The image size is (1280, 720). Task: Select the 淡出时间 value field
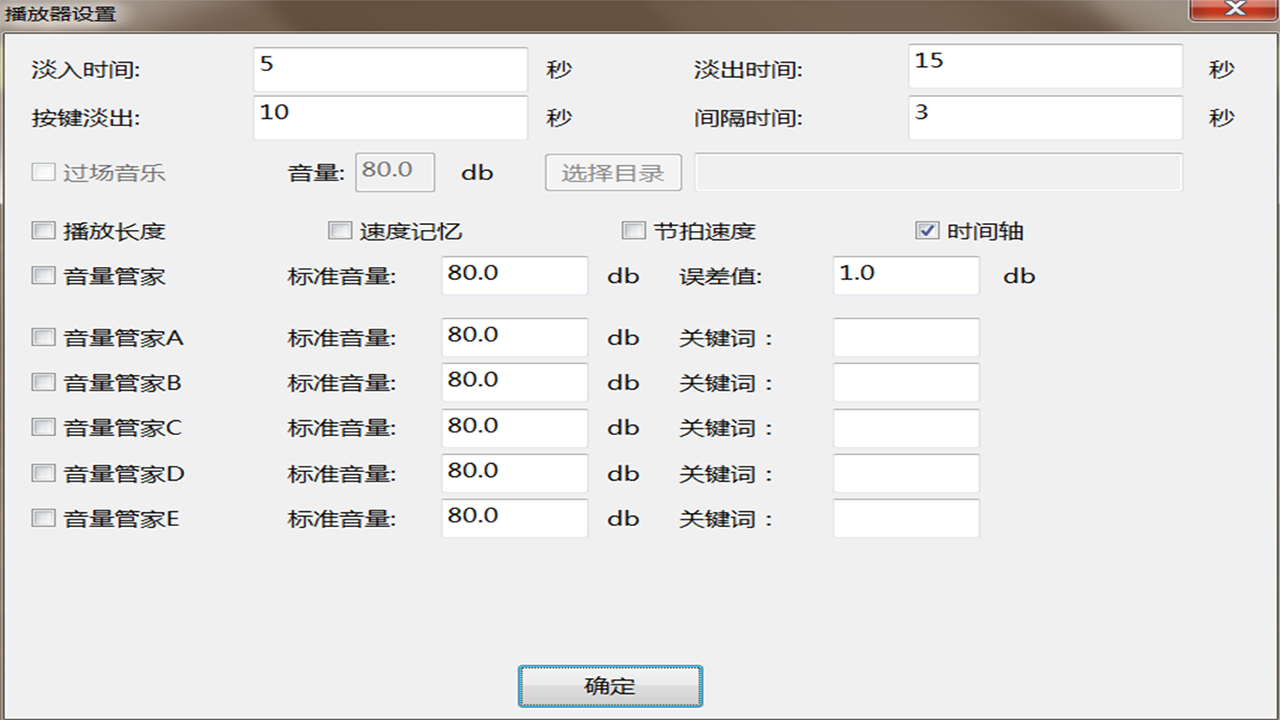1044,66
